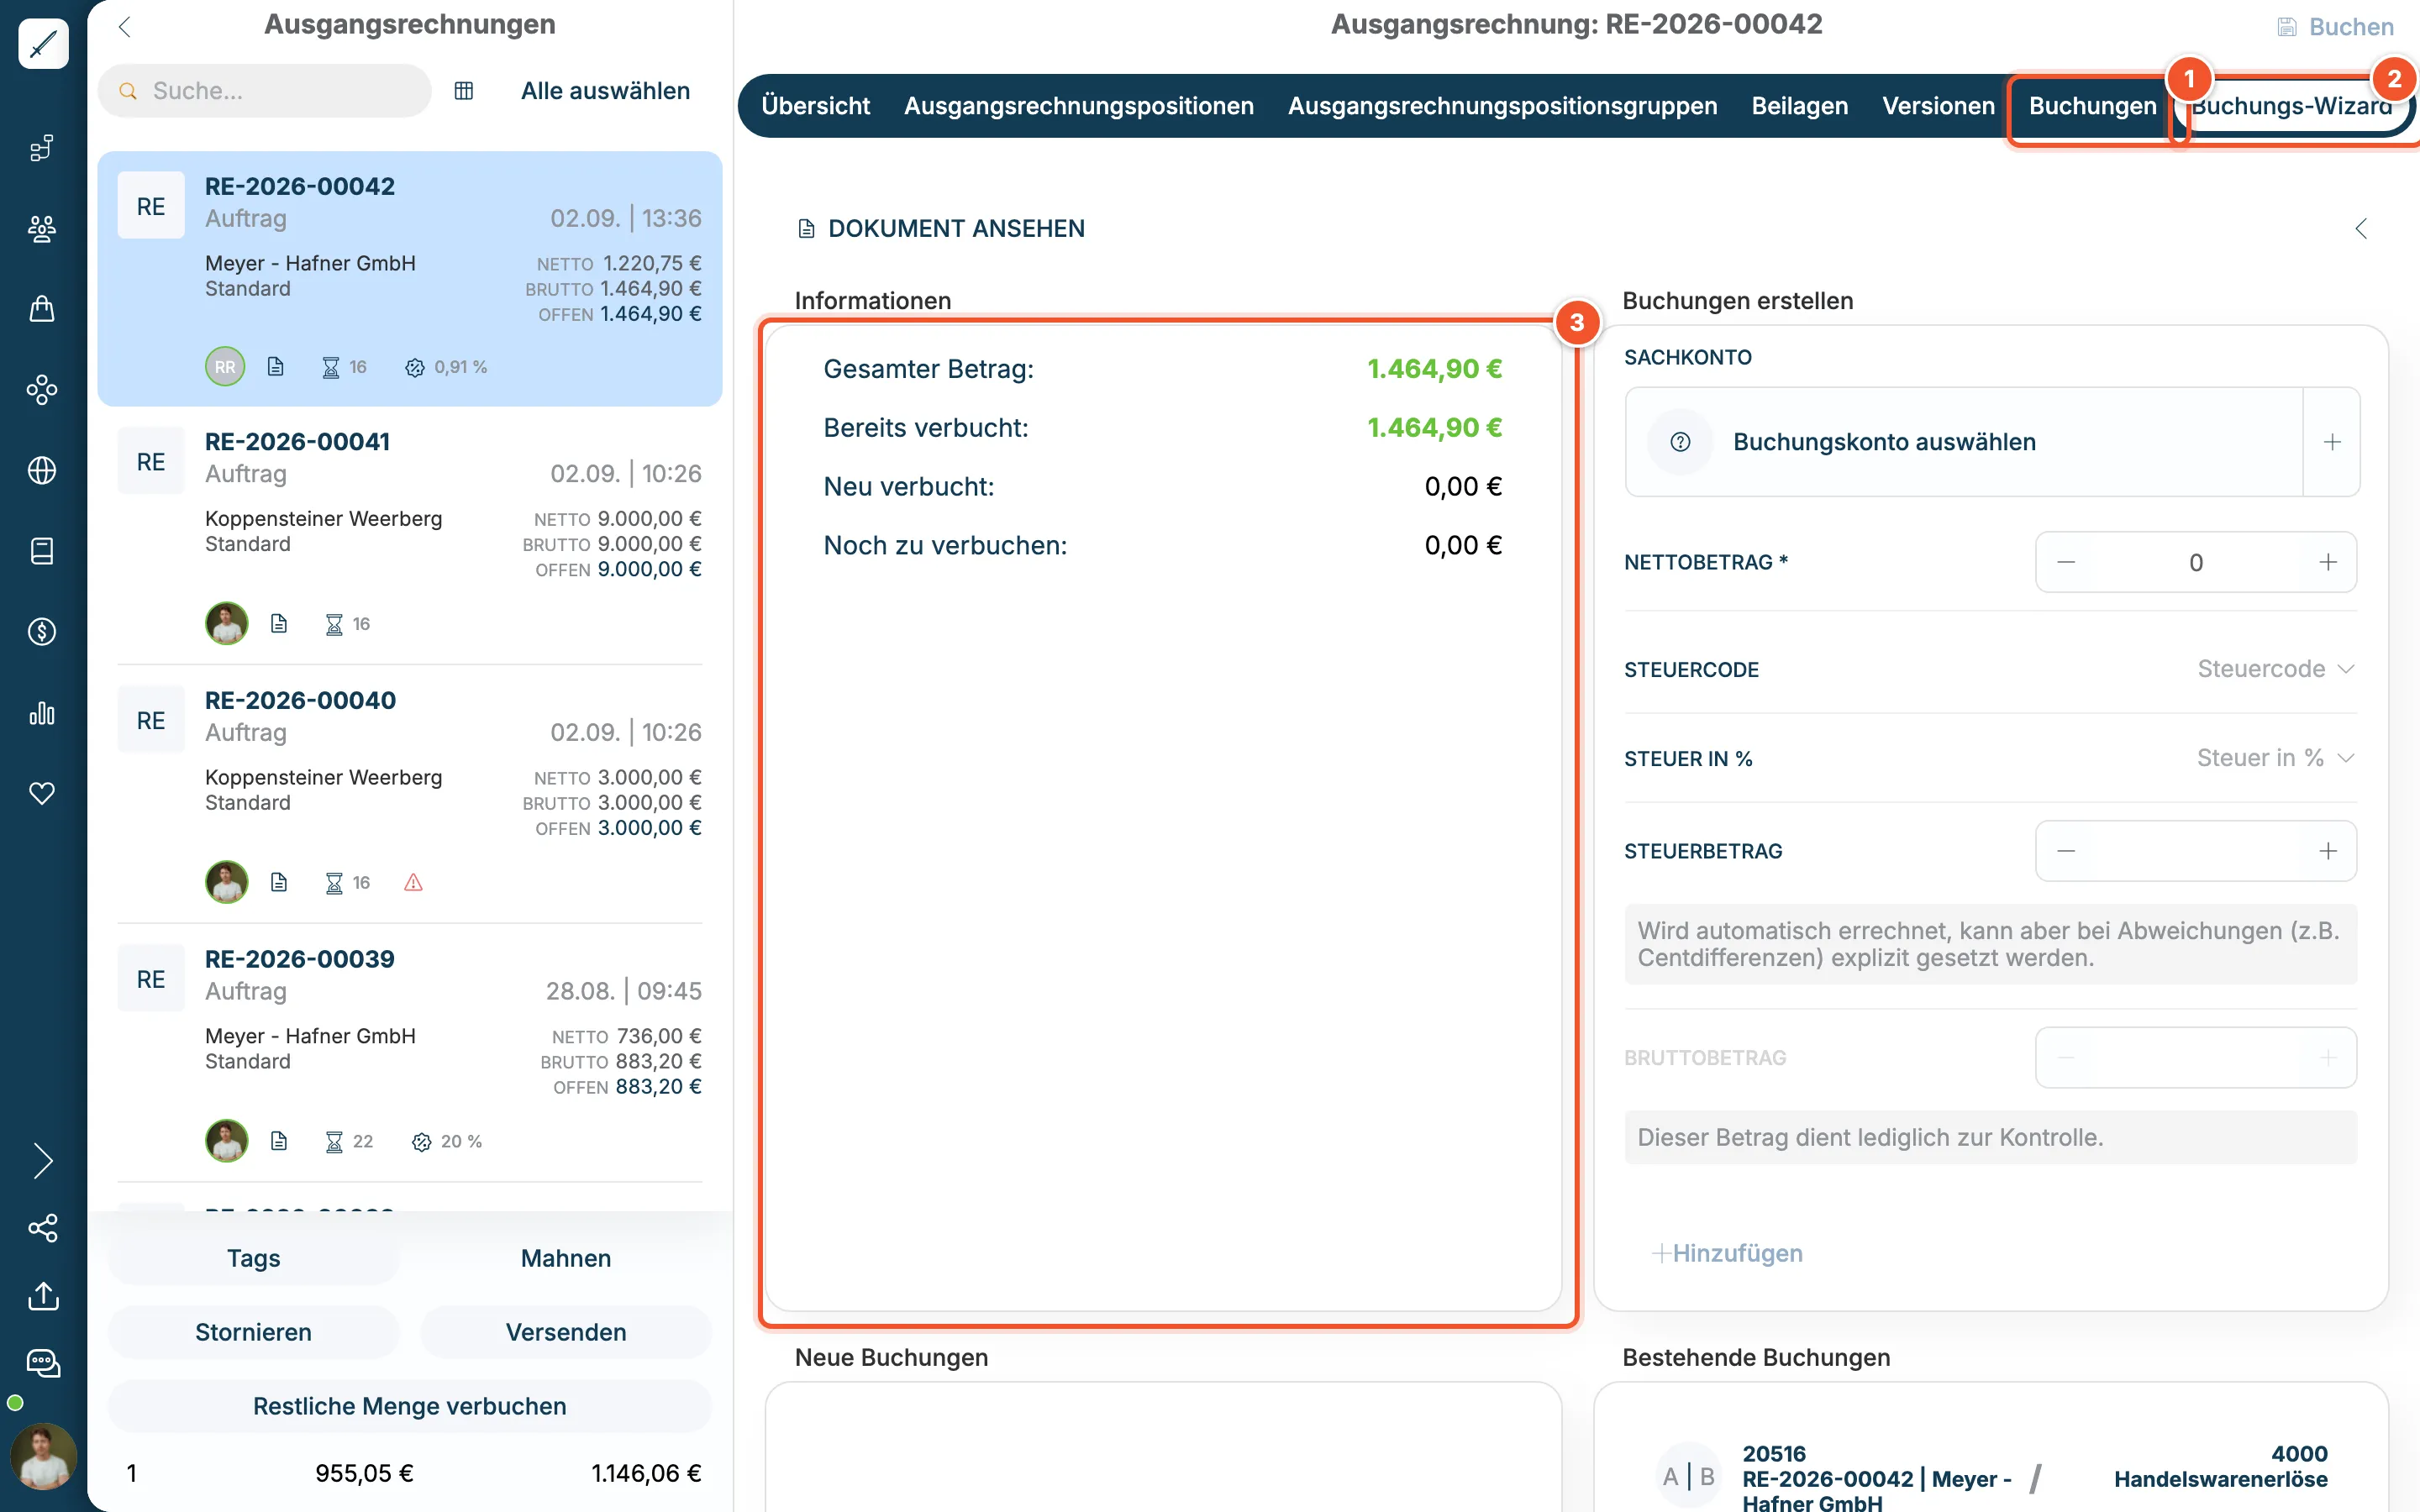Screen dimensions: 2420x1512
Task: Click the warning triangle on RE-2026-00040
Action: pos(413,882)
